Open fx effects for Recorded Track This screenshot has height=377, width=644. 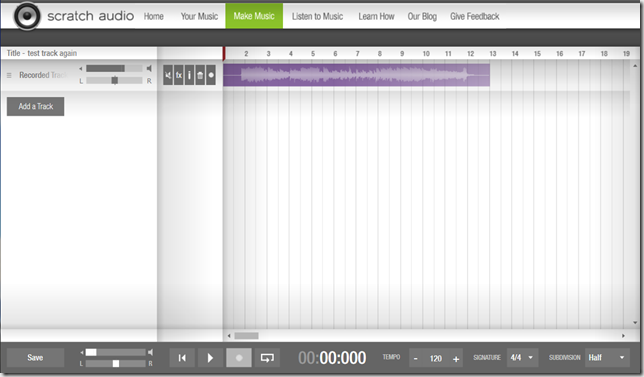pyautogui.click(x=179, y=75)
